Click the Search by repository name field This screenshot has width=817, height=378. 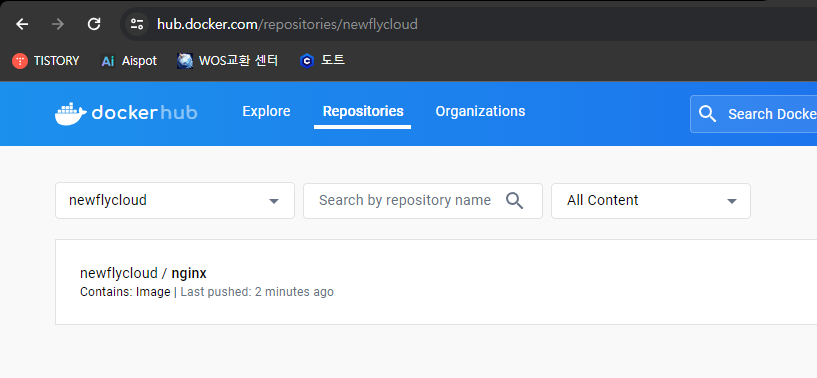[423, 200]
